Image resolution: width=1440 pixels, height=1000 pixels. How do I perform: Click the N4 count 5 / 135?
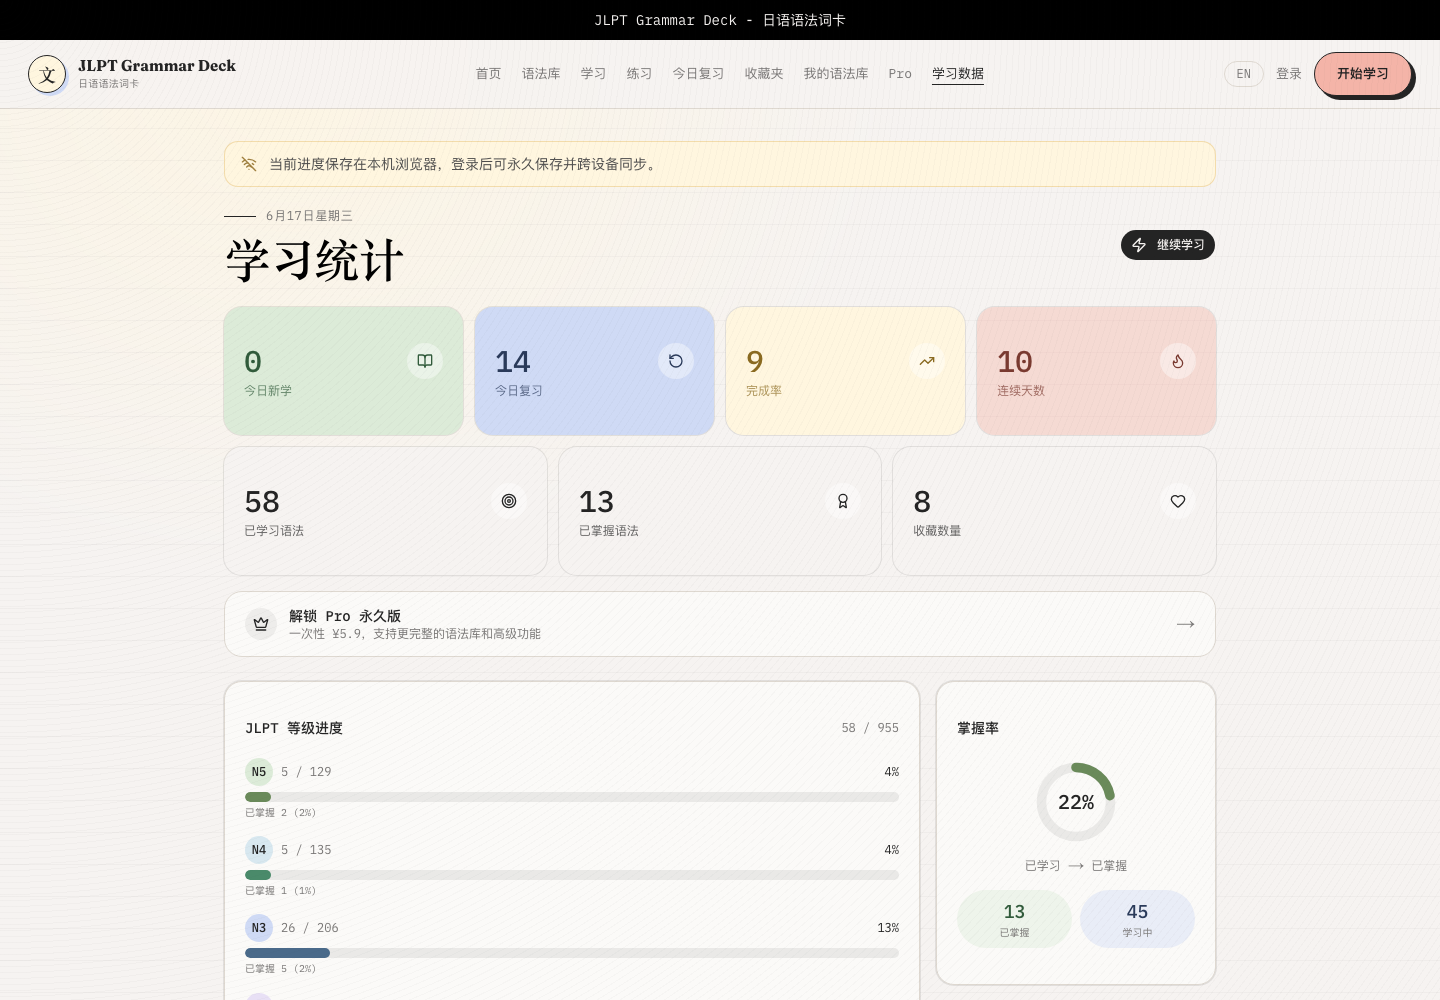click(306, 850)
